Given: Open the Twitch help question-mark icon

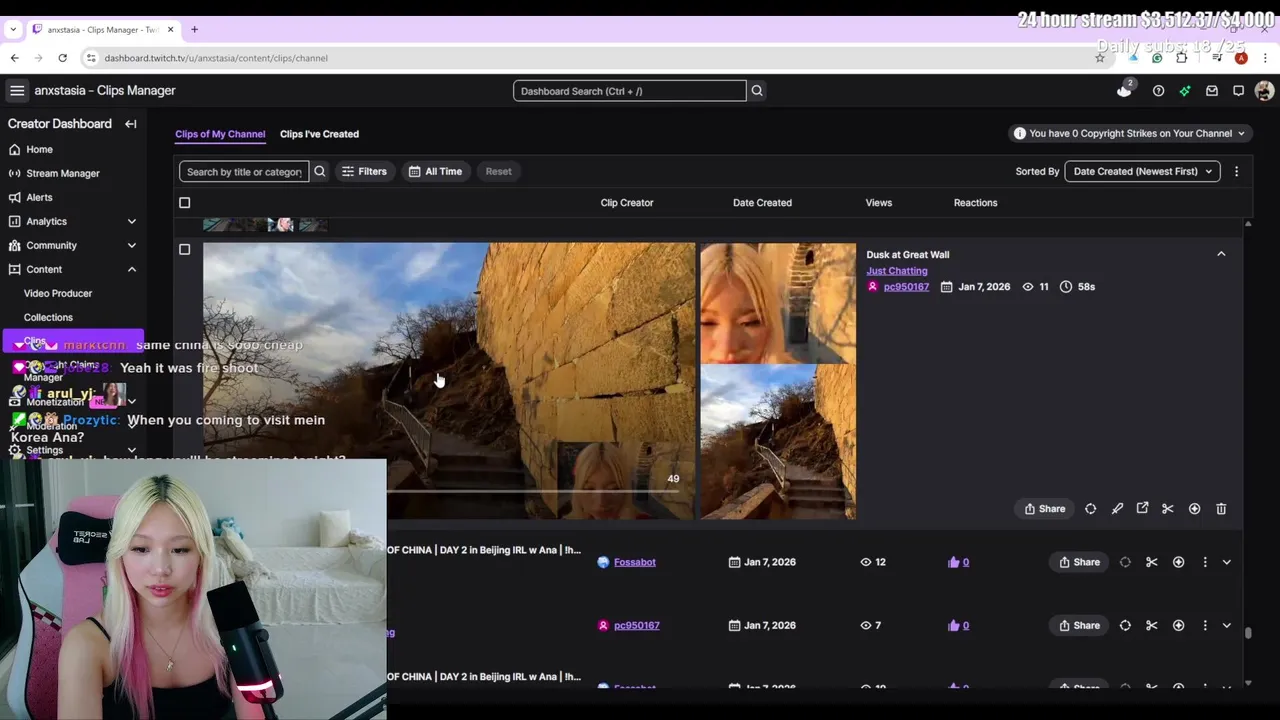Looking at the screenshot, I should pyautogui.click(x=1158, y=91).
